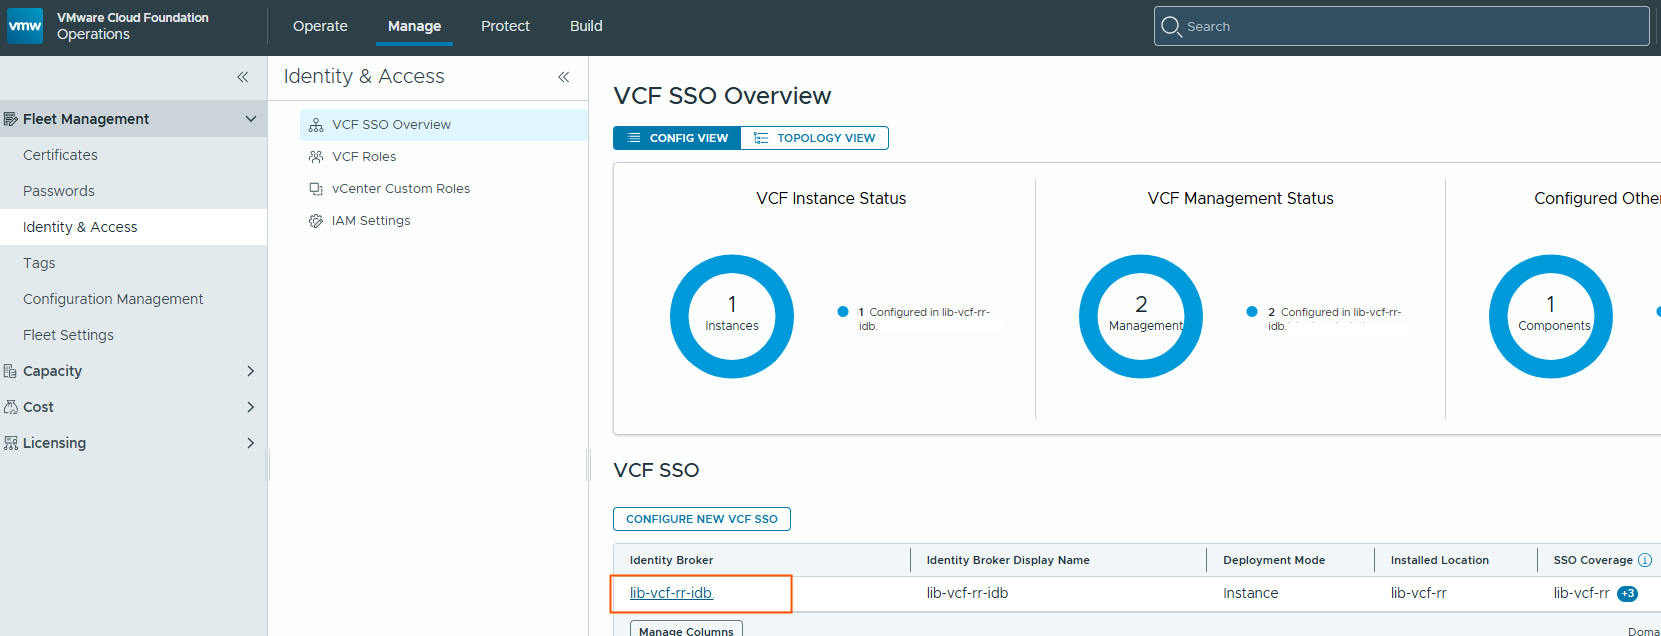This screenshot has width=1661, height=636.
Task: Click the Topology View tree icon
Action: pyautogui.click(x=761, y=138)
